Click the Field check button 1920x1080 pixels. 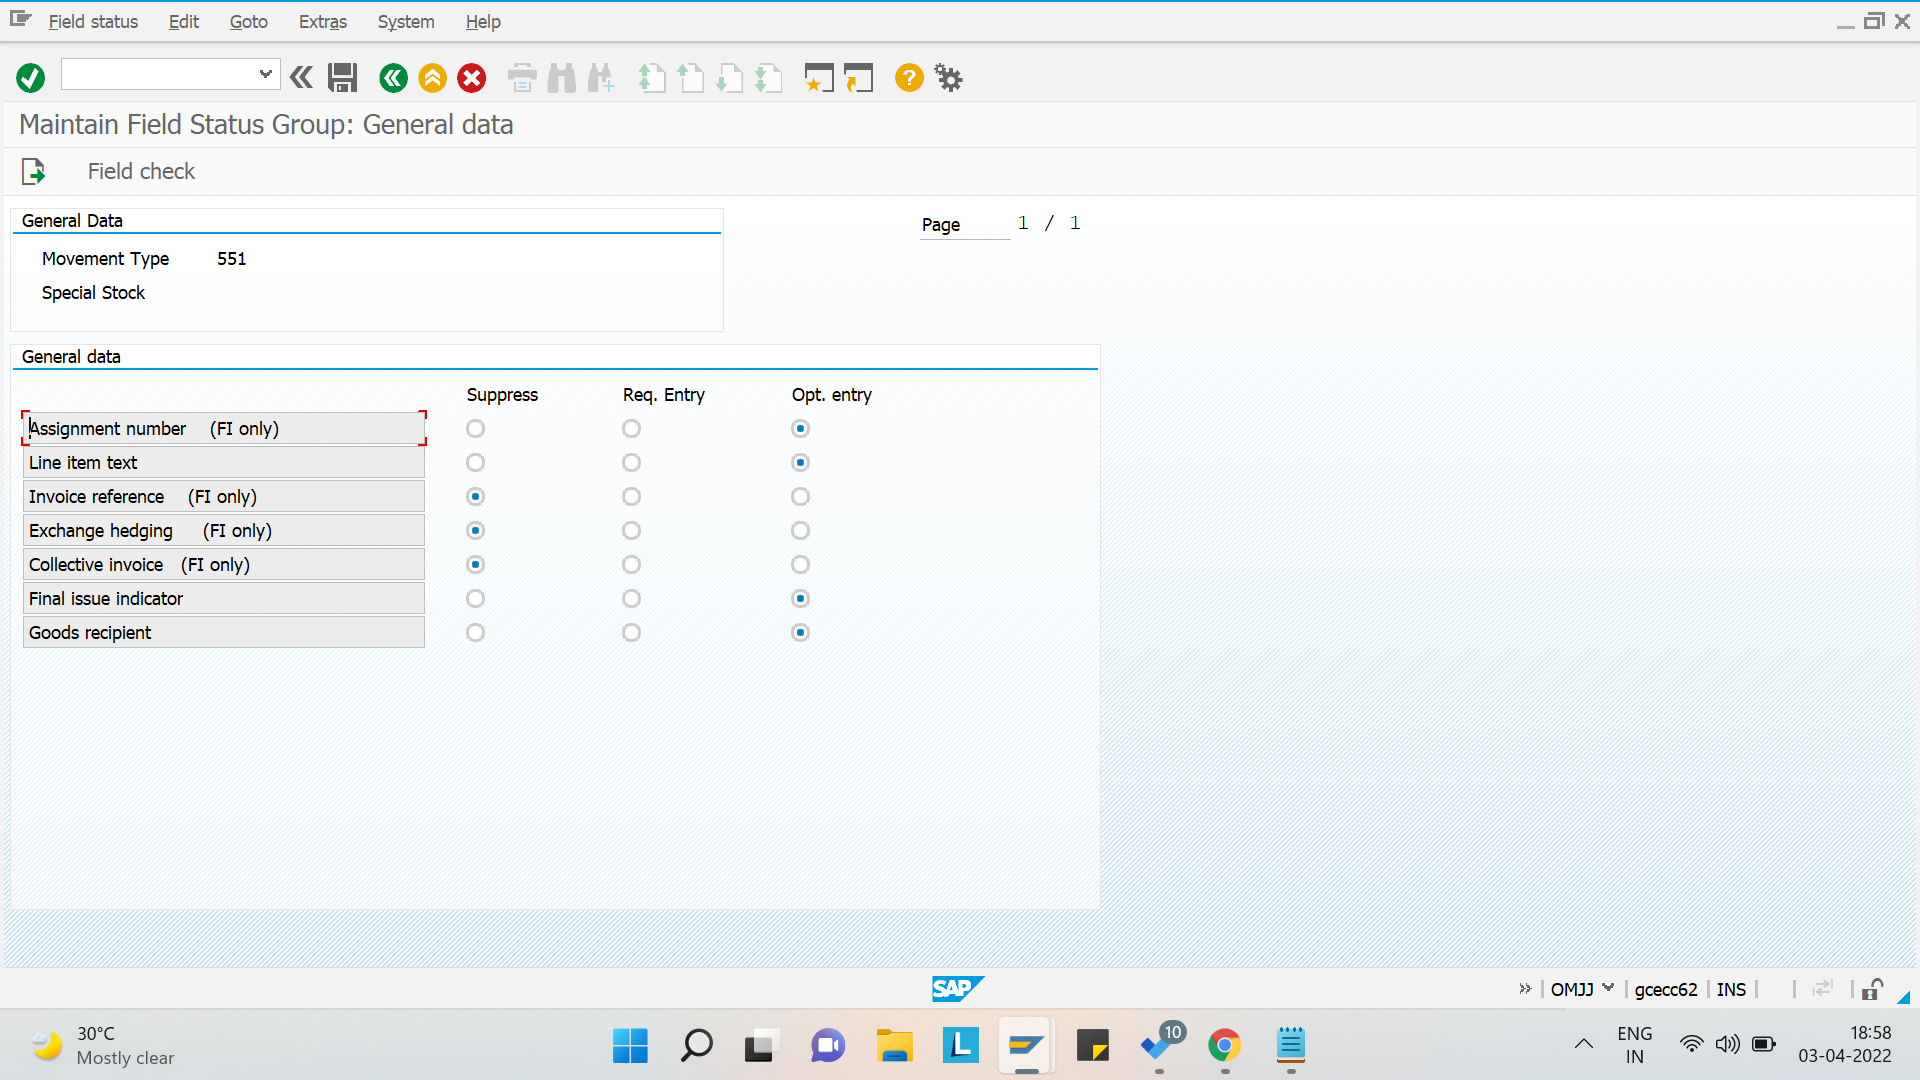(141, 172)
